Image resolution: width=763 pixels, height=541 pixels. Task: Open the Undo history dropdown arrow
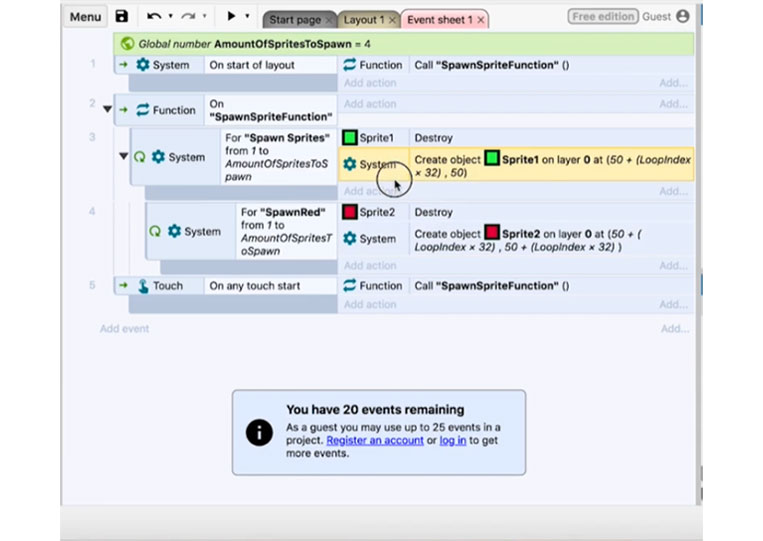(170, 16)
